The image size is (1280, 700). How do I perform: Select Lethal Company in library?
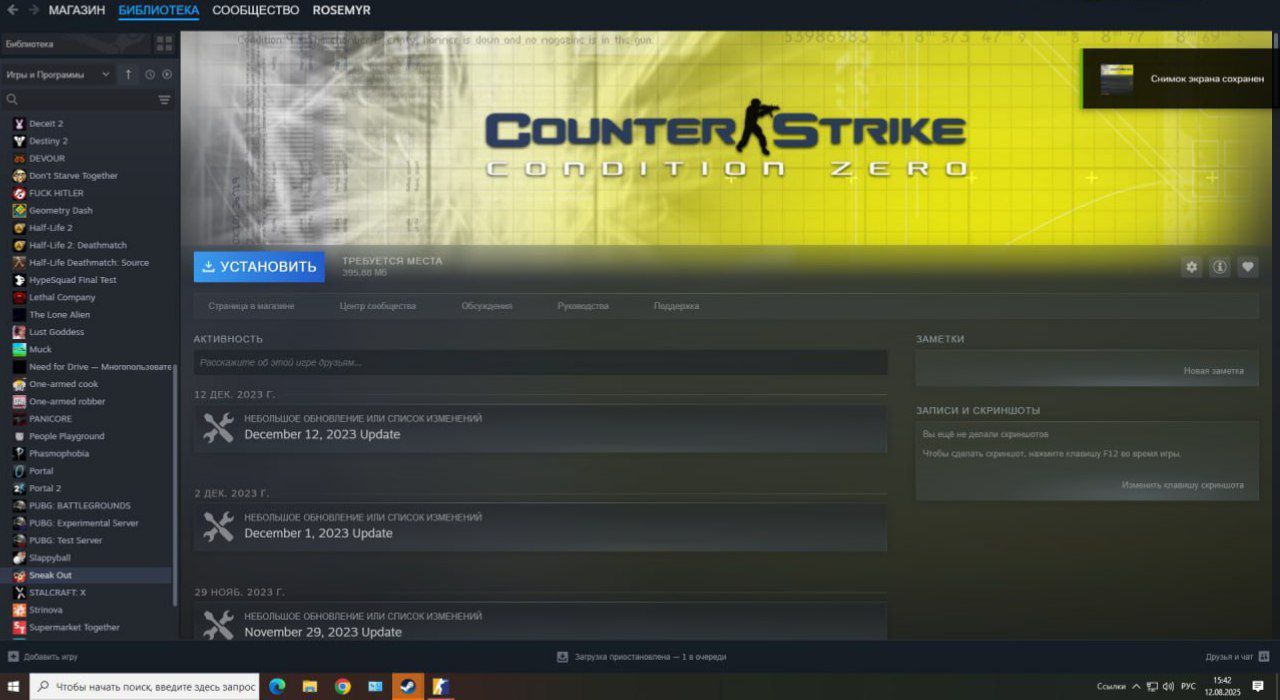[x=88, y=297]
